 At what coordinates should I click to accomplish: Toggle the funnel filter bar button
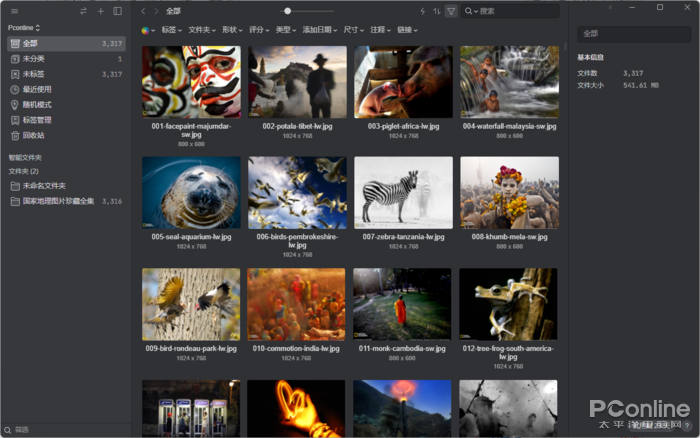pyautogui.click(x=451, y=11)
